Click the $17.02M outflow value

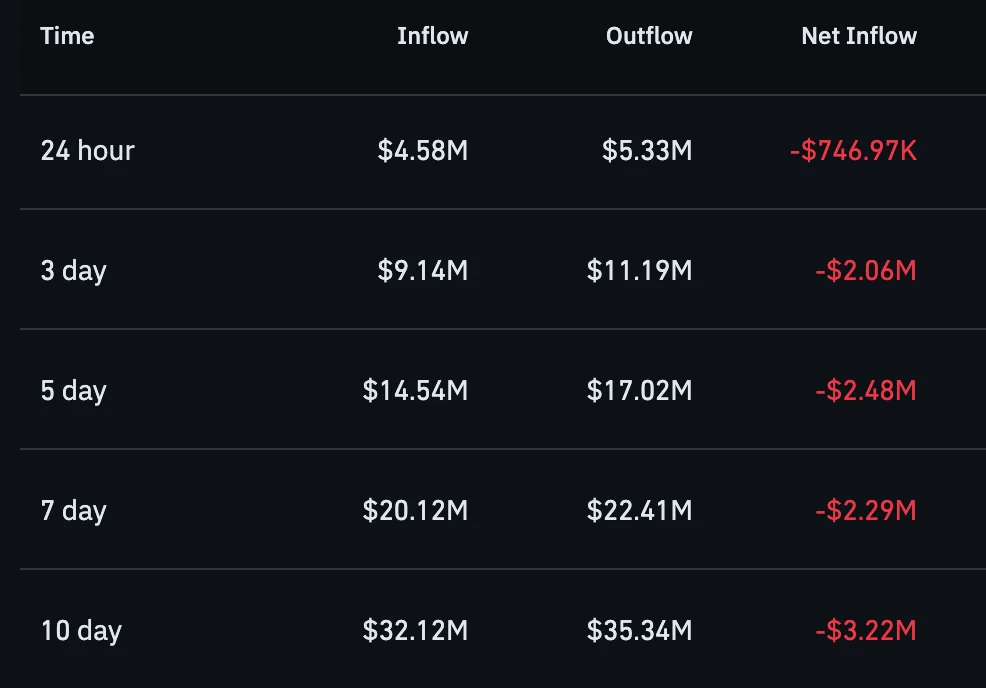640,391
